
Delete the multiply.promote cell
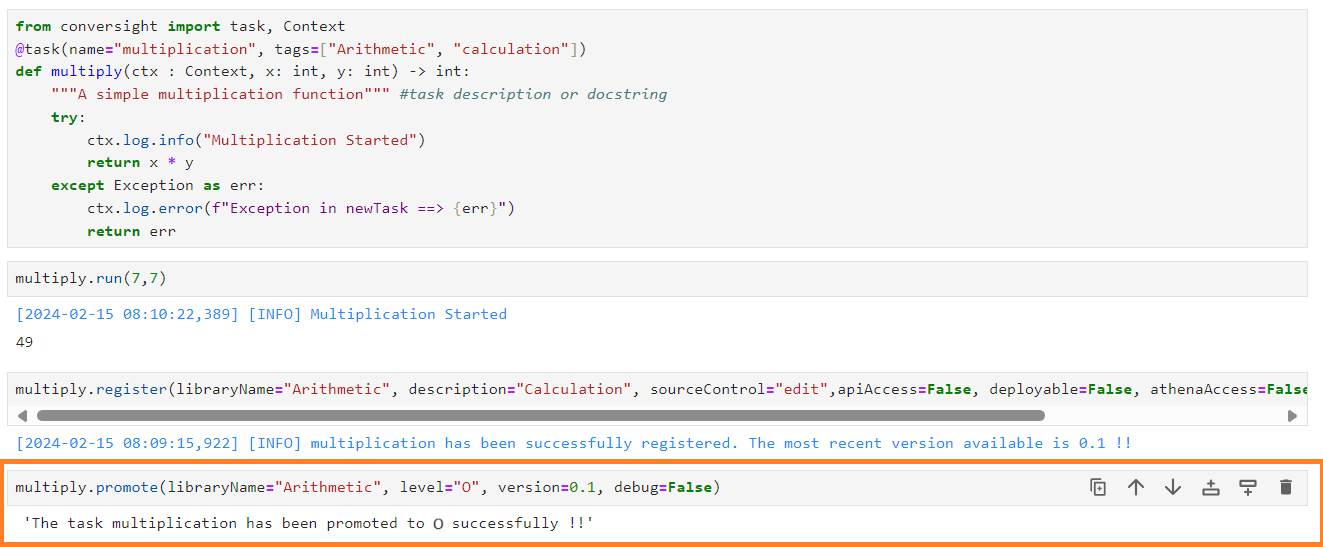1286,487
